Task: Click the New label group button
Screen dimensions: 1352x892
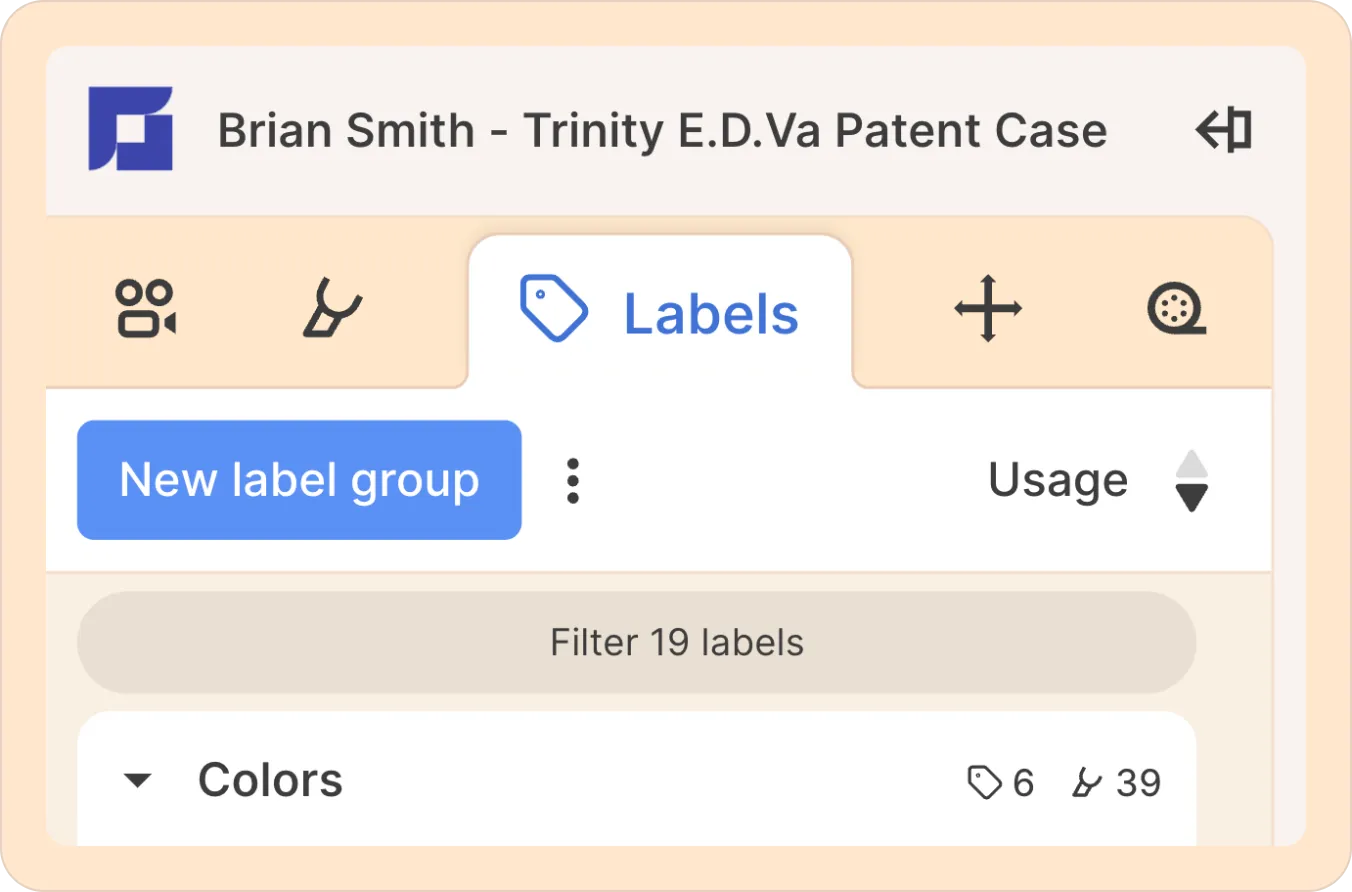Action: (299, 480)
